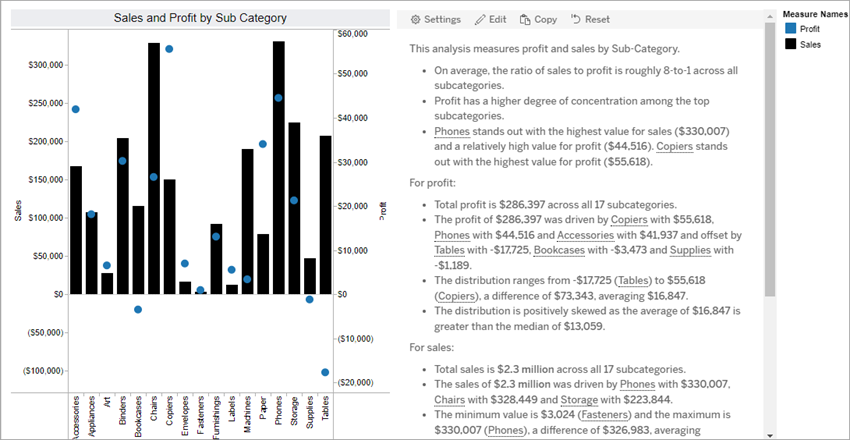Click the Reset arrow icon
Image resolution: width=850 pixels, height=440 pixels.
(576, 19)
